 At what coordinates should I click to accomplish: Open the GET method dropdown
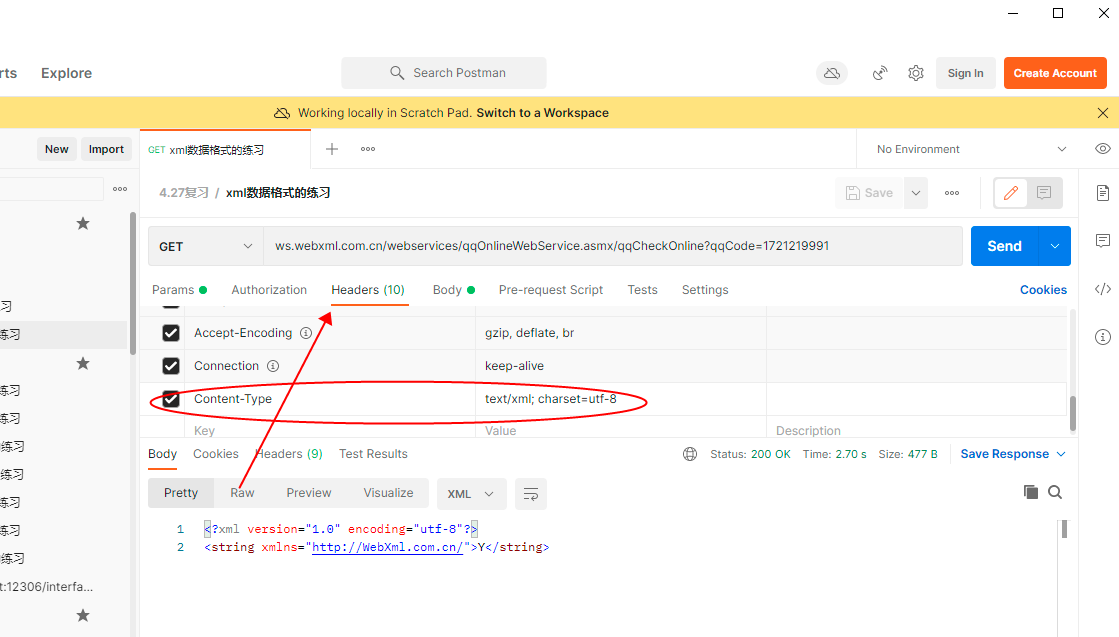click(x=206, y=246)
